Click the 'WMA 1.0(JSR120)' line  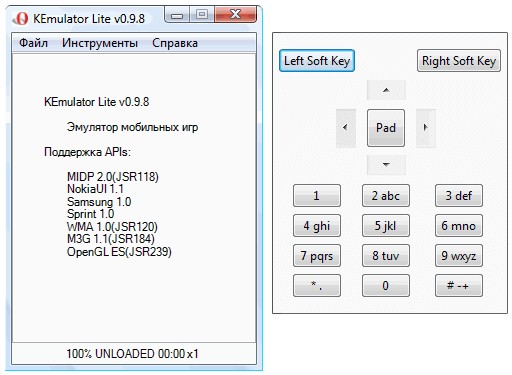click(x=112, y=227)
